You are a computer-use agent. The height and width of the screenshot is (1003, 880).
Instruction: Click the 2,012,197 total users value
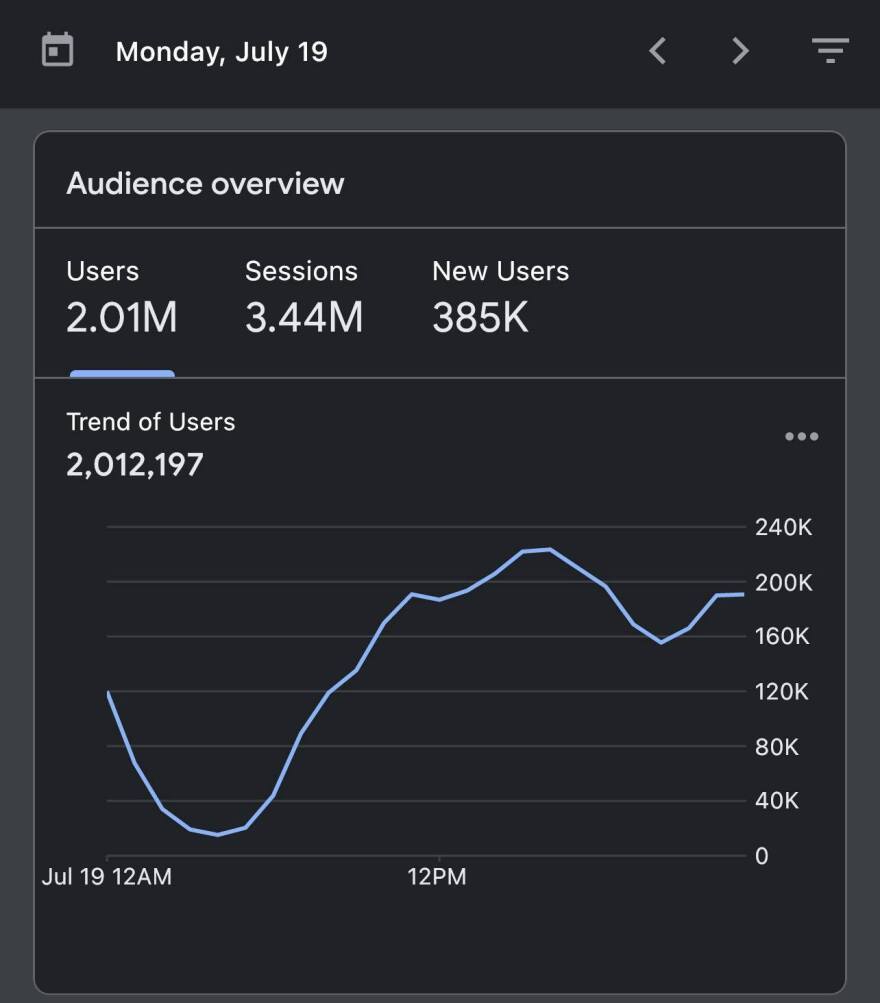(x=134, y=464)
